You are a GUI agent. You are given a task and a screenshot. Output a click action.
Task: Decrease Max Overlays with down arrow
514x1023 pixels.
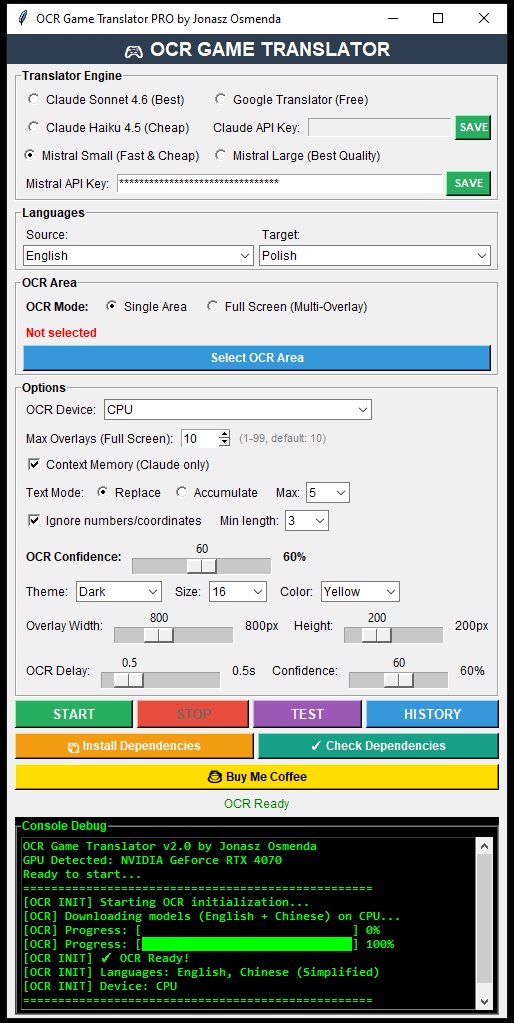224,443
